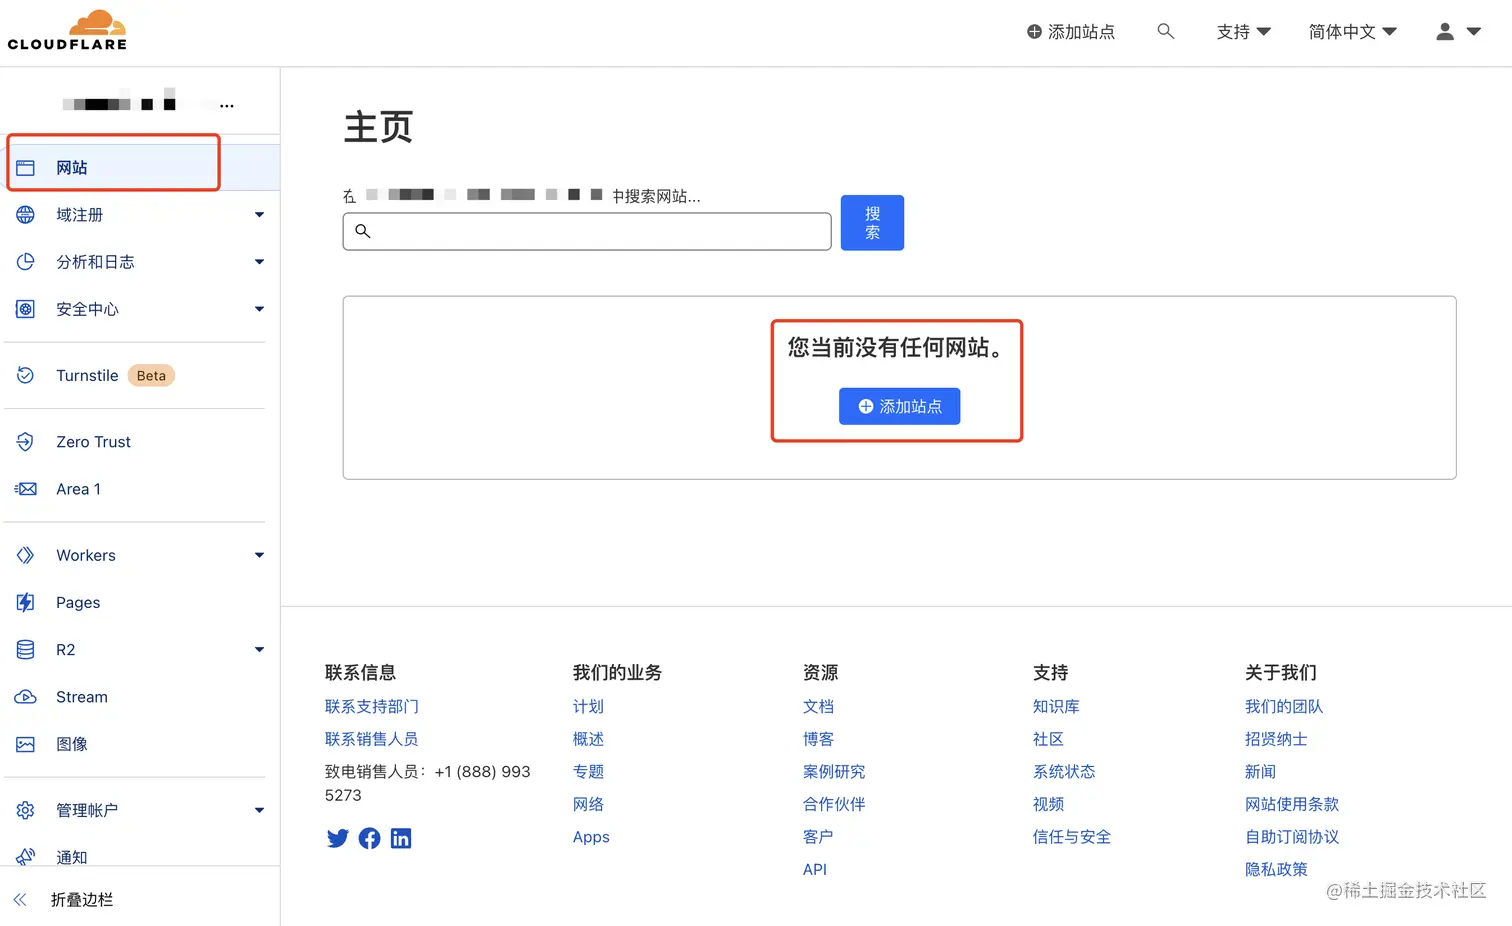Viewport: 1512px width, 926px height.
Task: Open the Facebook social icon
Action: 369,838
